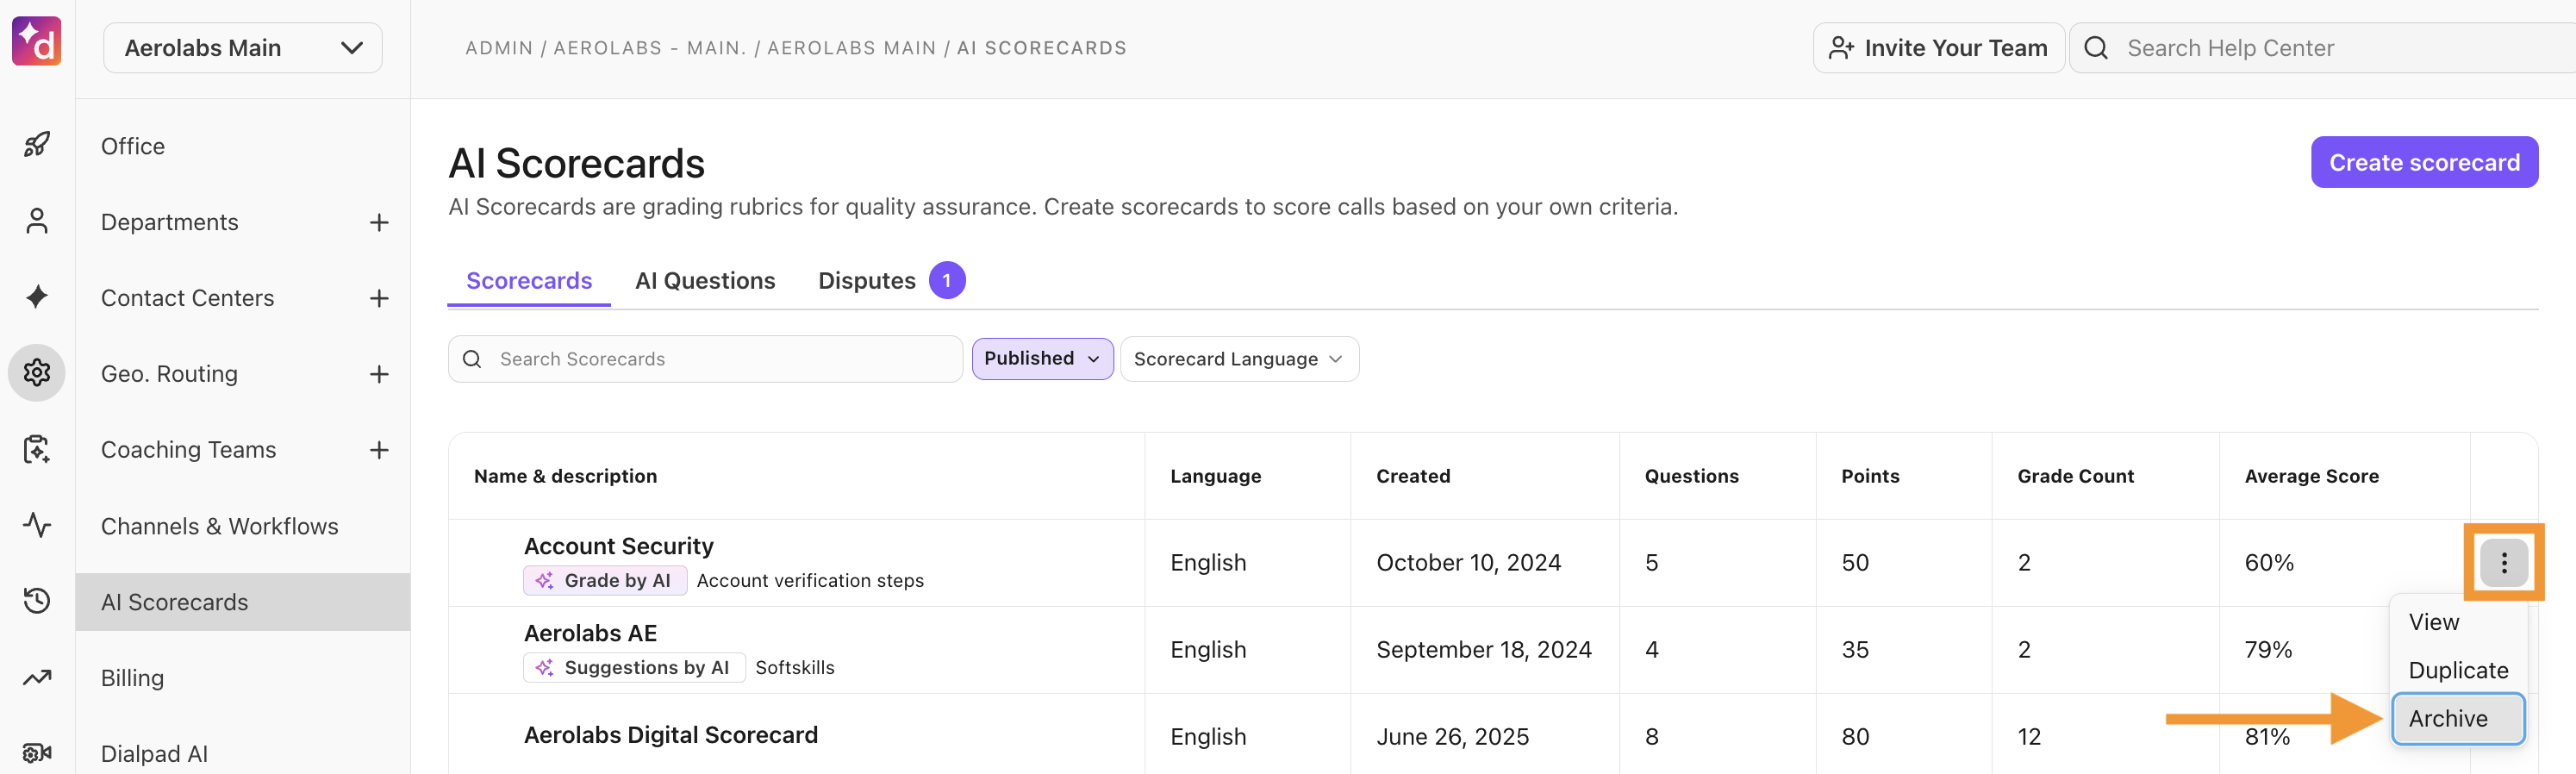Go to Coaching Teams in the sidebar
Image resolution: width=2576 pixels, height=774 pixels.
click(x=189, y=450)
